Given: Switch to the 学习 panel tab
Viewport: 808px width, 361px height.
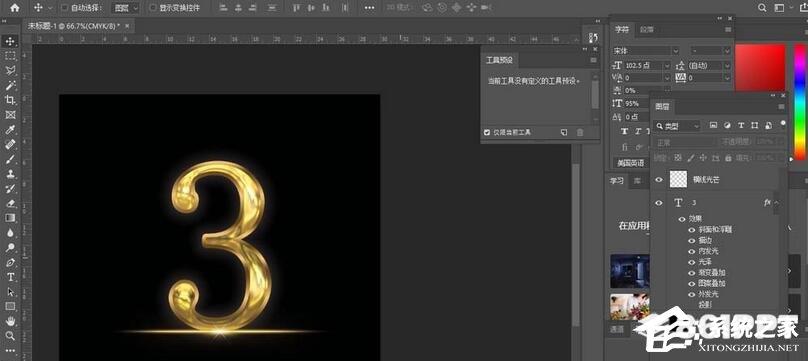Looking at the screenshot, I should [x=617, y=181].
